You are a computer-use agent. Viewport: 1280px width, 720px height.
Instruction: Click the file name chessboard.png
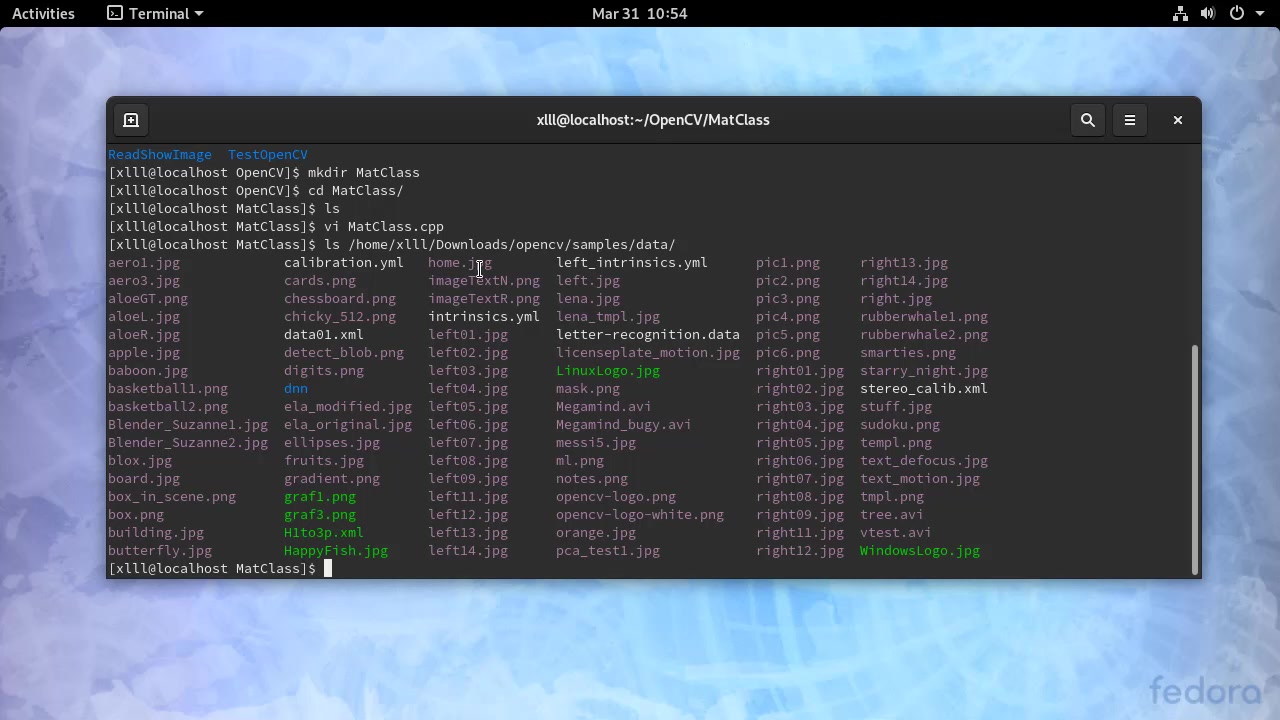(x=340, y=299)
